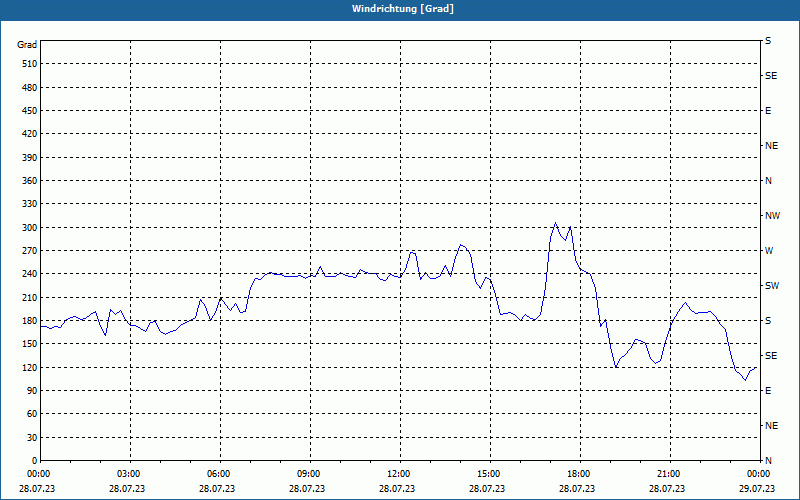Click the 30 y-axis tick label
This screenshot has height=500, width=800.
(x=32, y=437)
